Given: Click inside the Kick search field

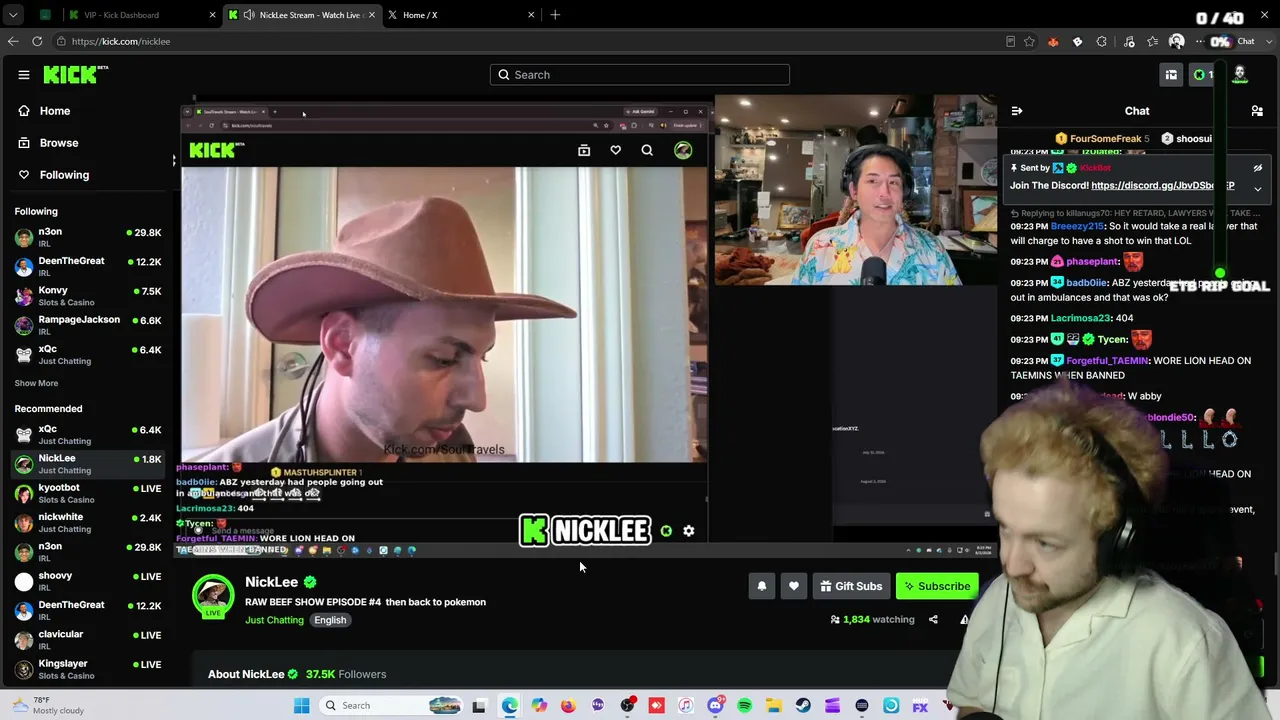Looking at the screenshot, I should tap(640, 75).
